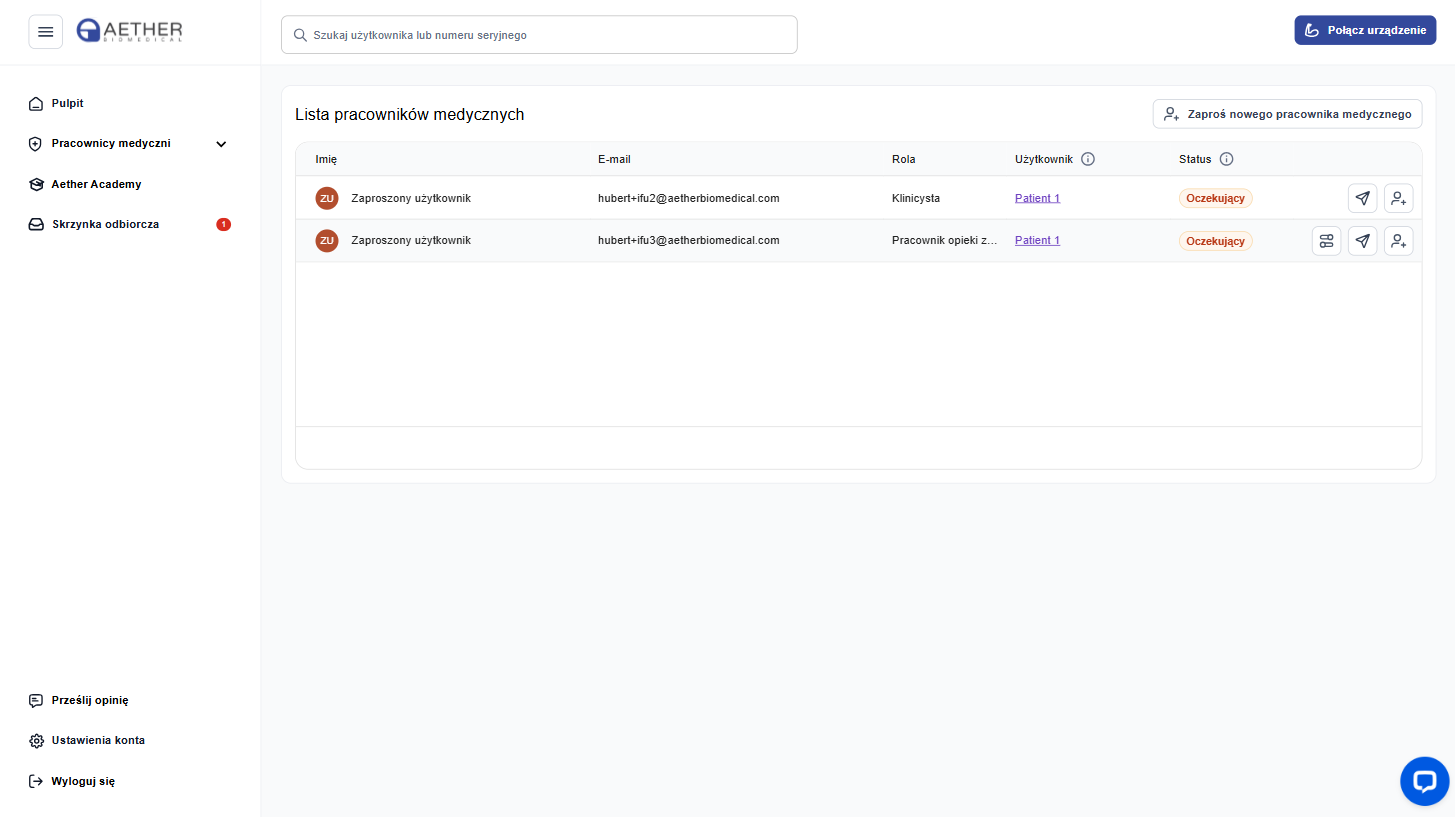Click the Wyloguj się logout icon

[x=36, y=781]
